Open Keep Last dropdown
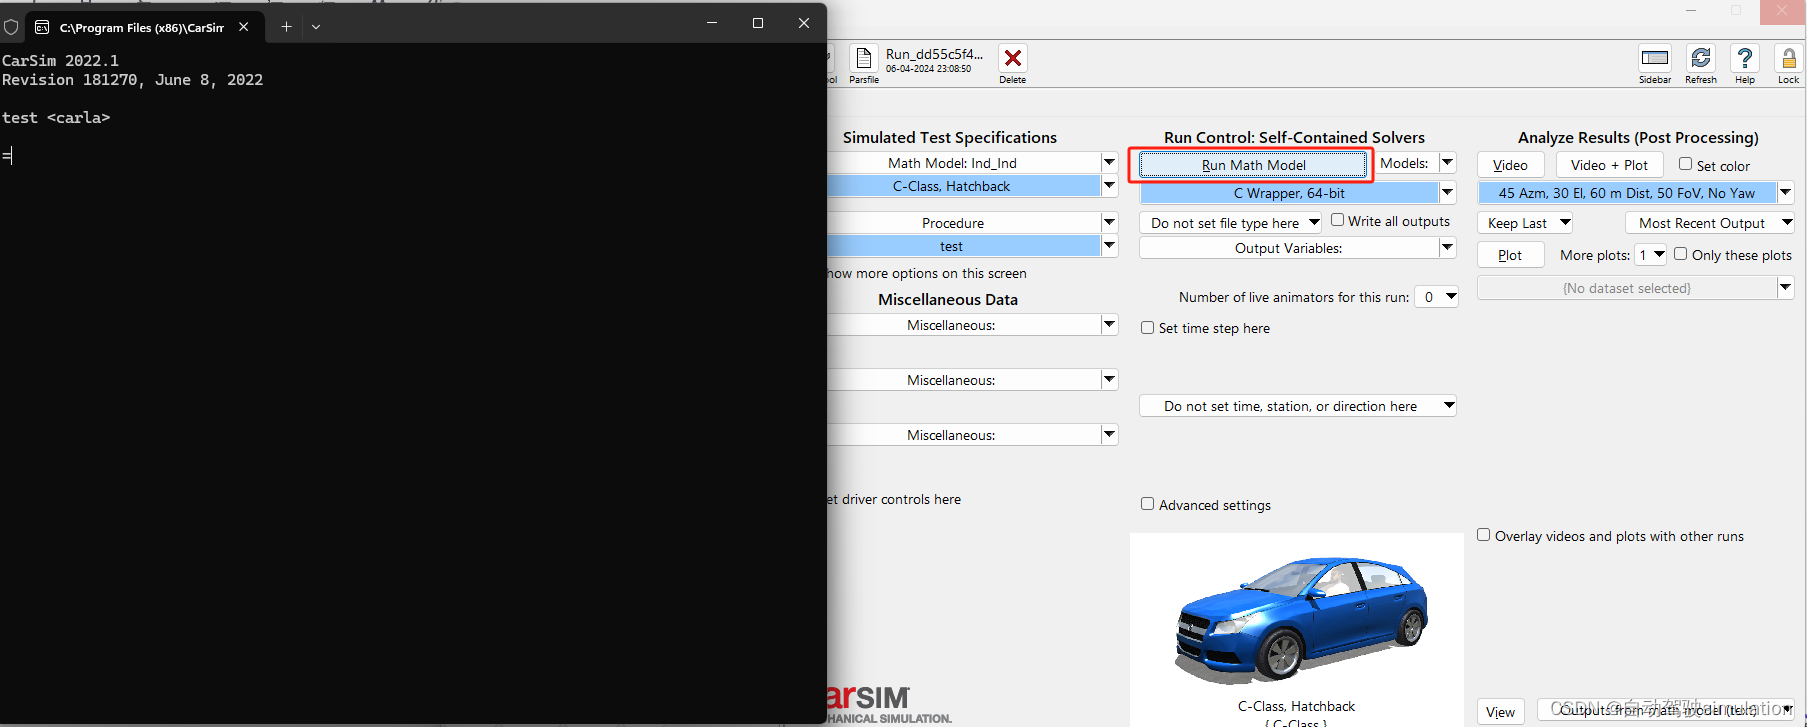This screenshot has width=1807, height=727. (1525, 223)
